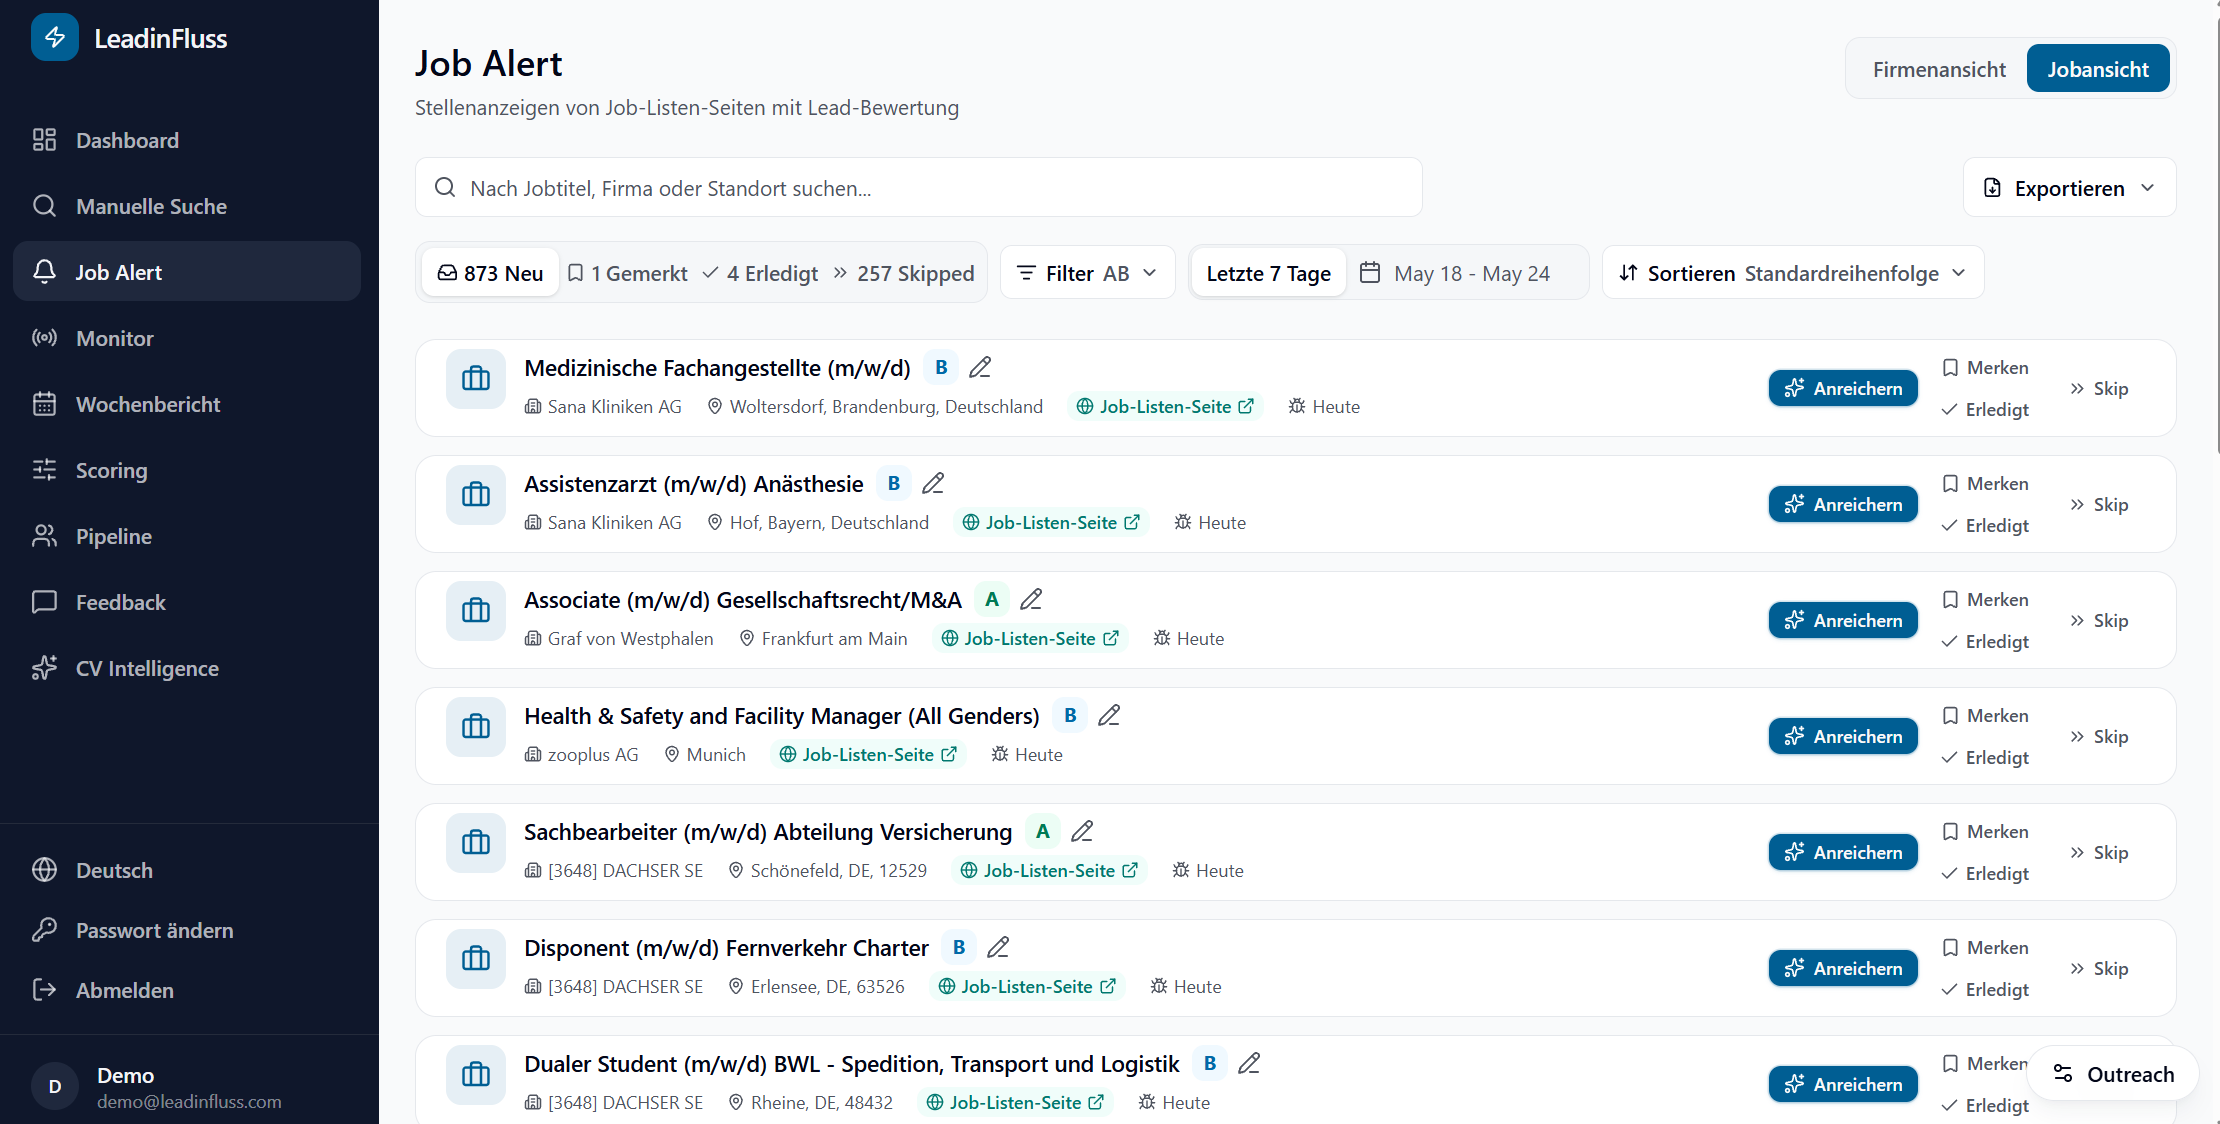2220x1124 pixels.
Task: Focus the job title search field
Action: coord(918,188)
